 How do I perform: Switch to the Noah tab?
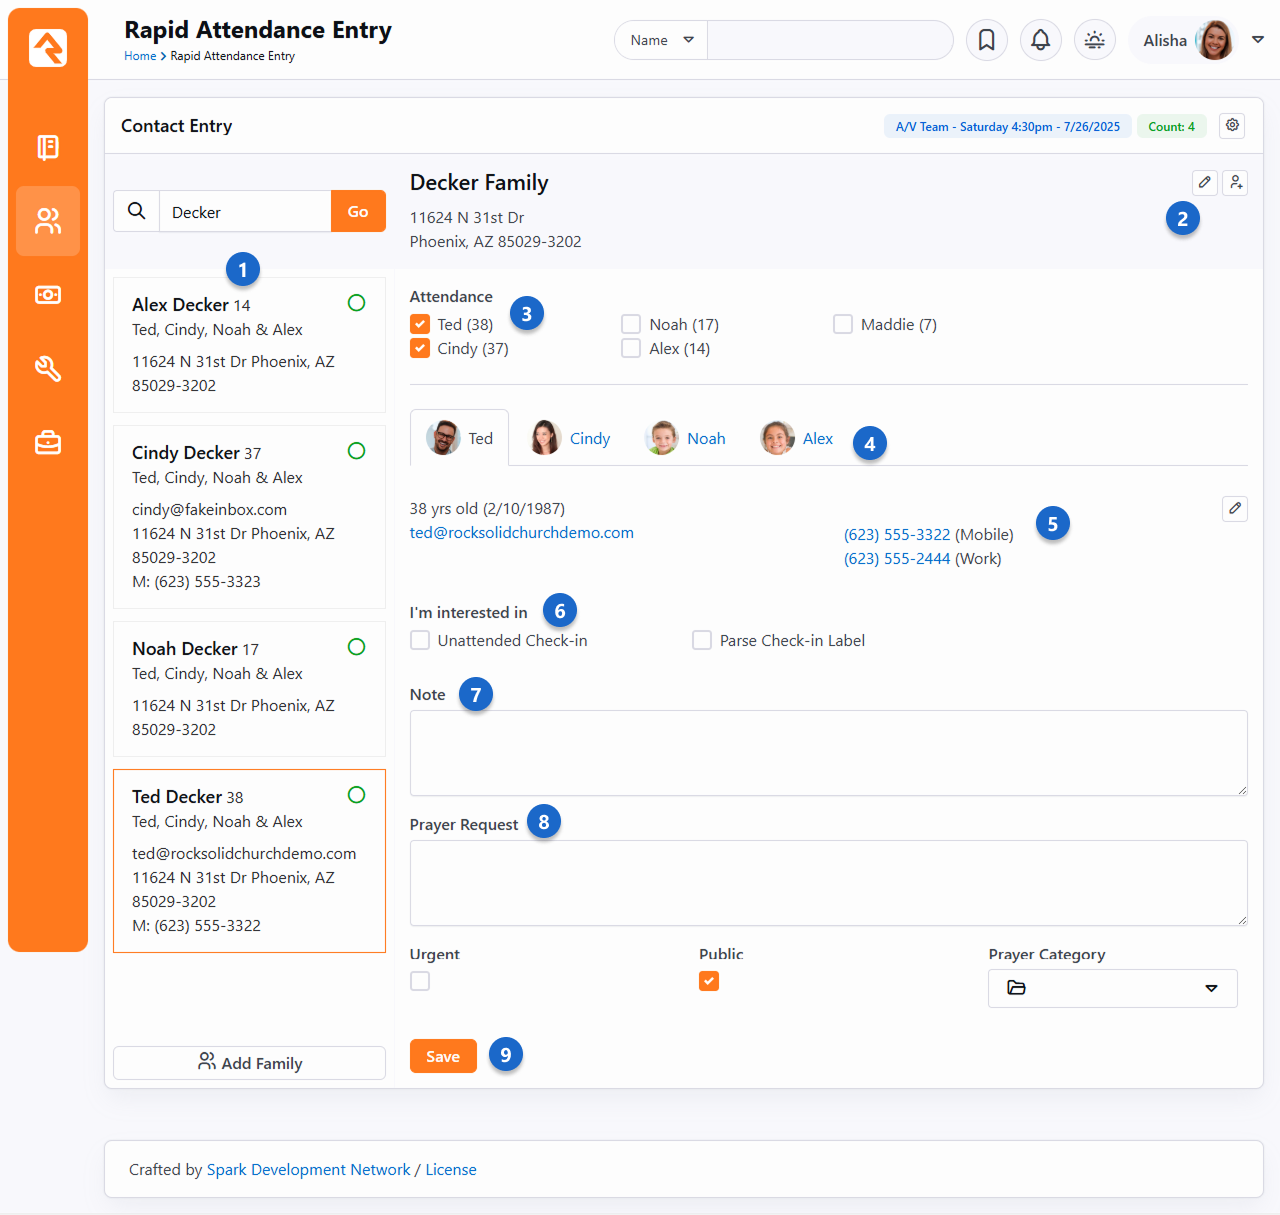[688, 438]
